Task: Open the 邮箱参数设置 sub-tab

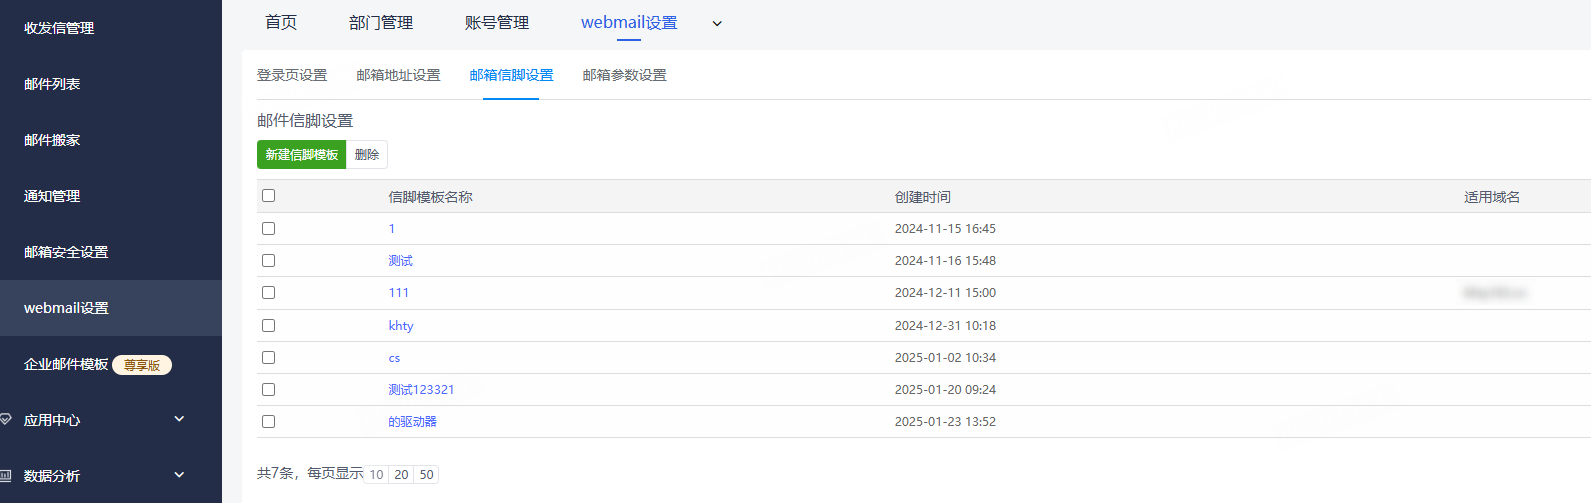Action: pyautogui.click(x=624, y=75)
